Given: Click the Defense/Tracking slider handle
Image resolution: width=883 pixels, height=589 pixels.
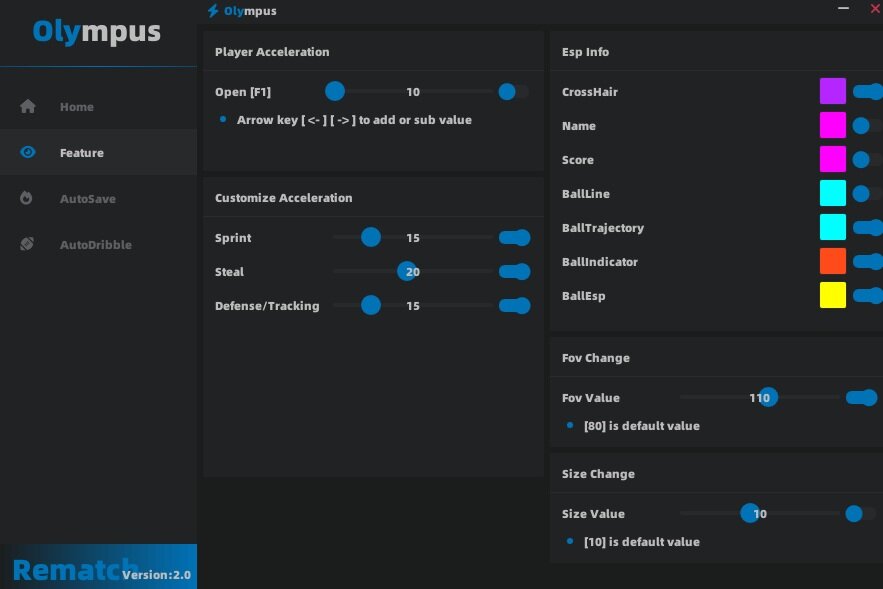Looking at the screenshot, I should pyautogui.click(x=371, y=305).
